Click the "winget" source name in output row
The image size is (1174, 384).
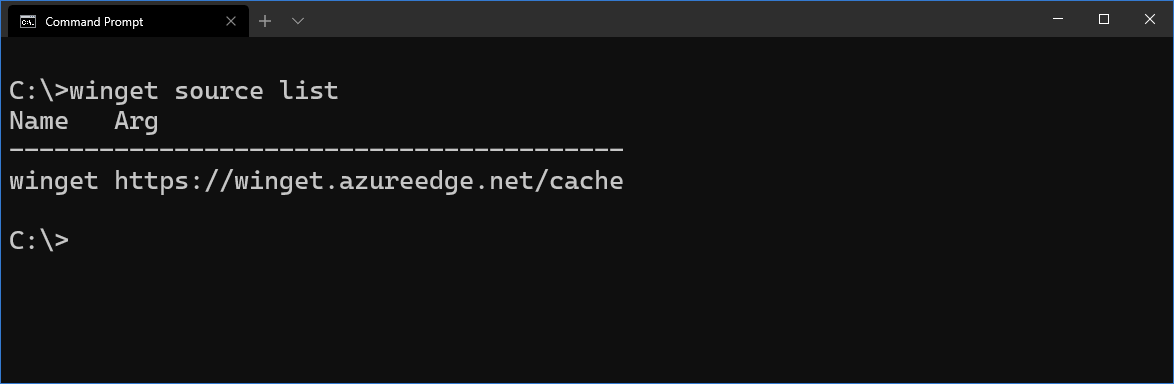[x=54, y=181]
